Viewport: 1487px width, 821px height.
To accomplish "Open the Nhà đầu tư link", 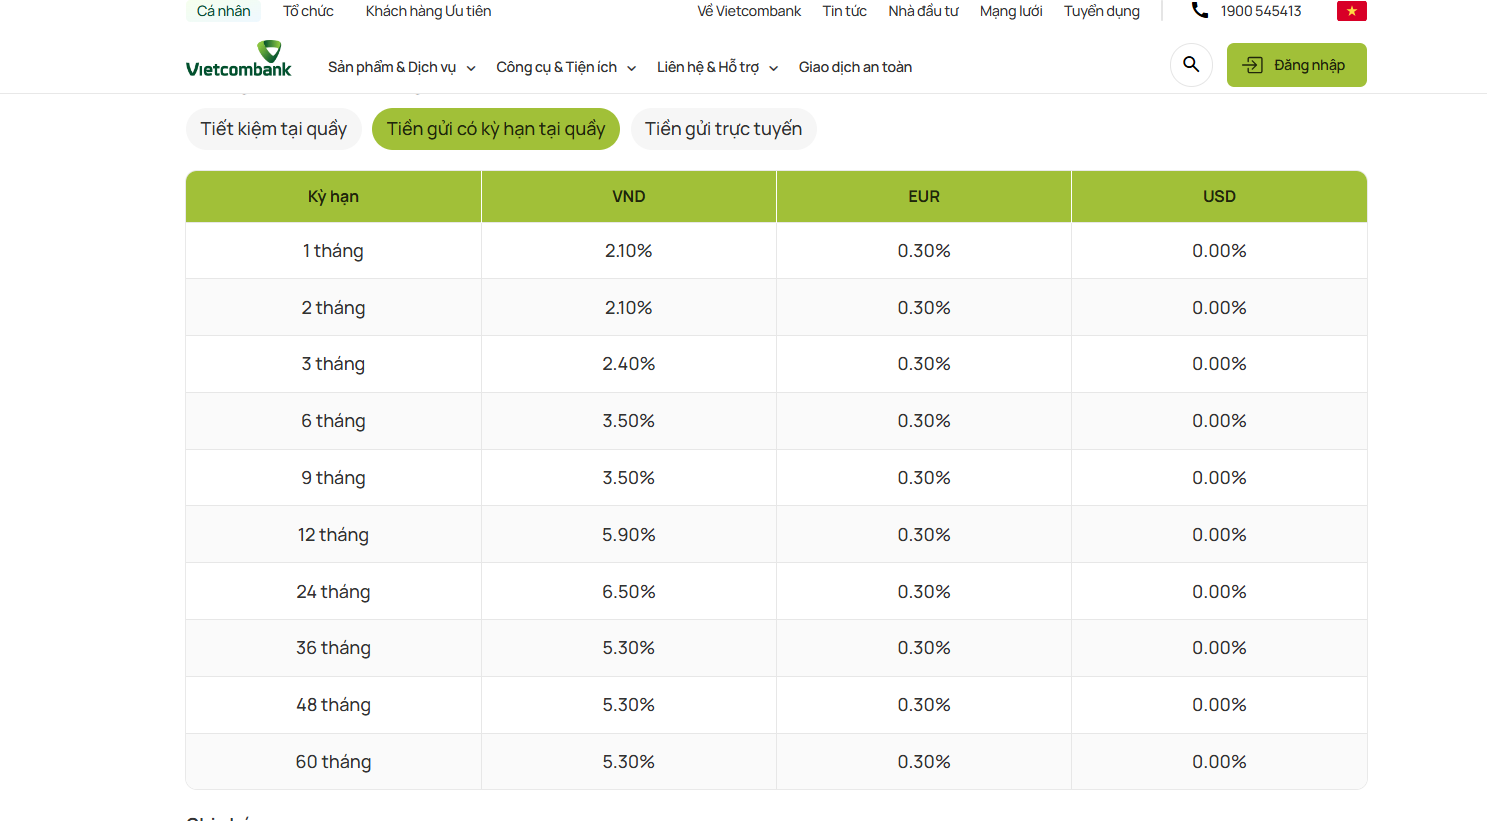I will click(923, 11).
